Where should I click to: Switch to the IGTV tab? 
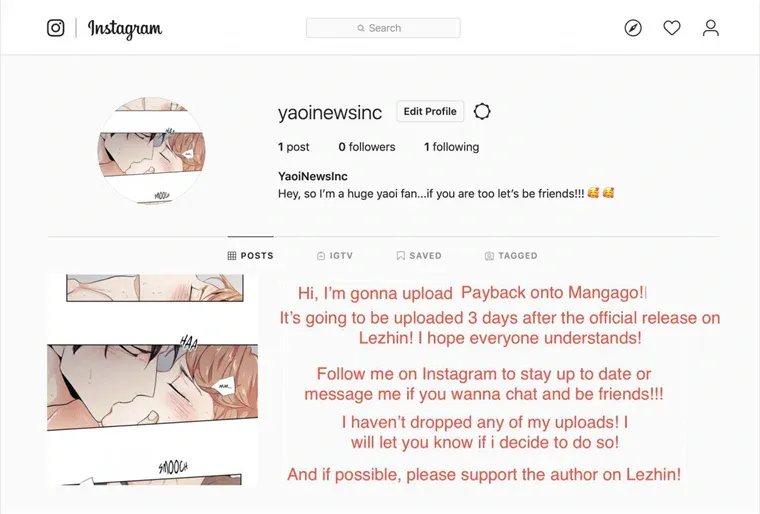click(334, 256)
